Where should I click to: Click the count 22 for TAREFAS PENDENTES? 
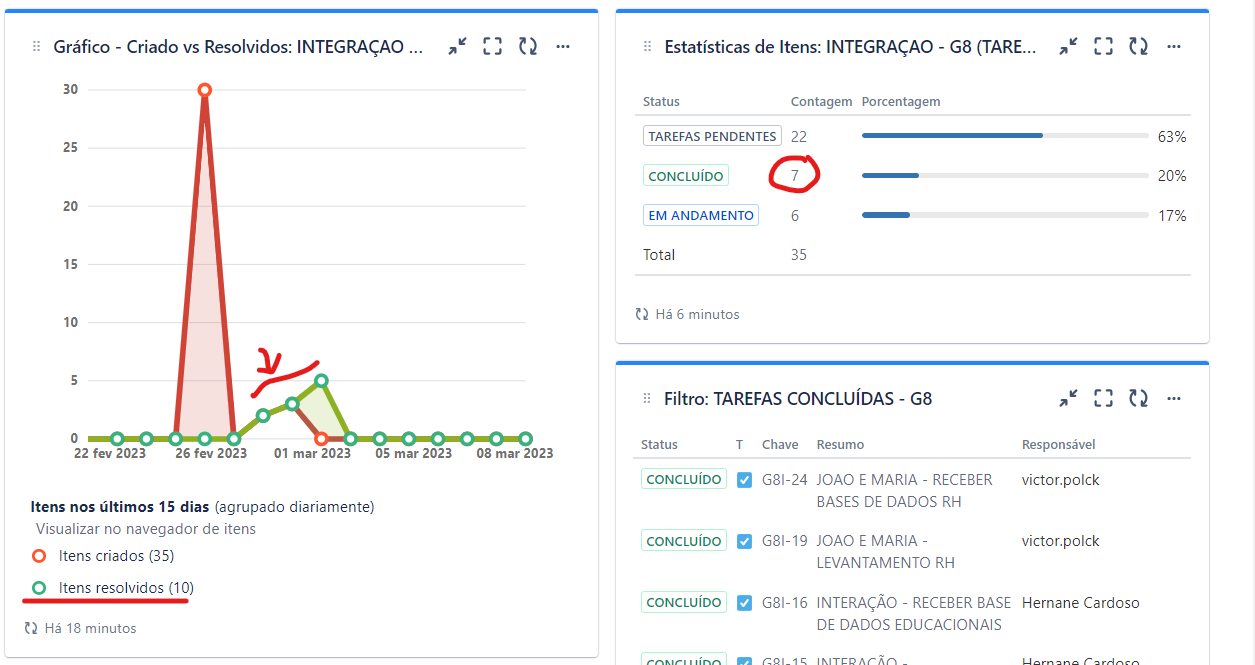point(799,136)
